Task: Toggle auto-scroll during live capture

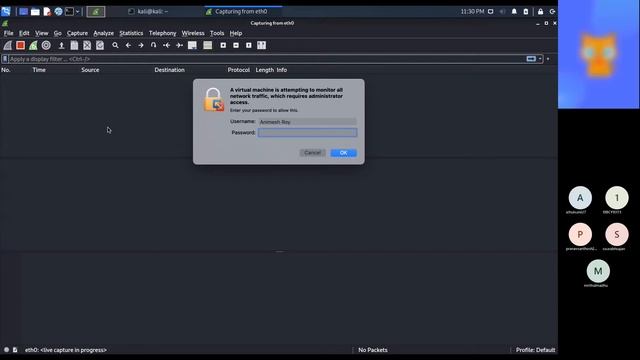Action: 192,45
